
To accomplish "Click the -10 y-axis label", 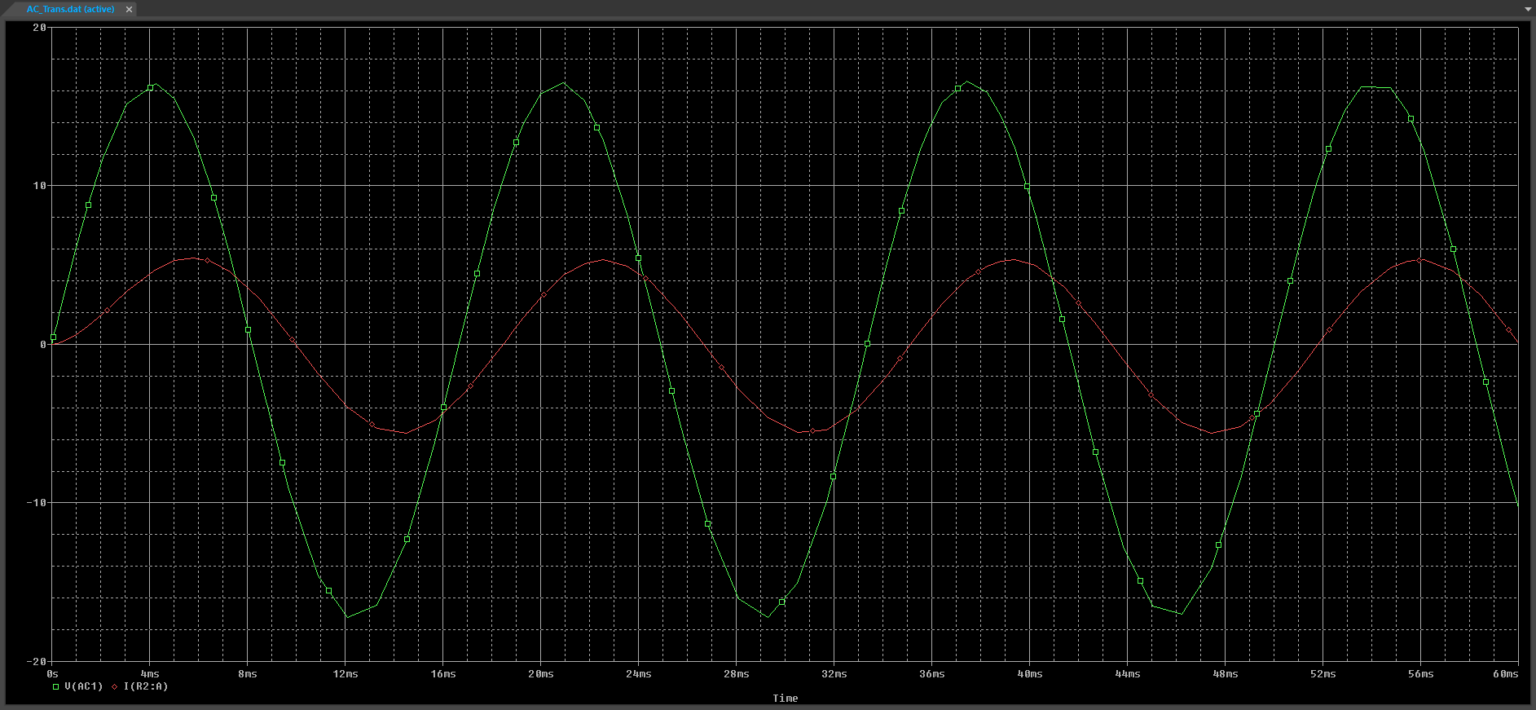I will pyautogui.click(x=37, y=502).
